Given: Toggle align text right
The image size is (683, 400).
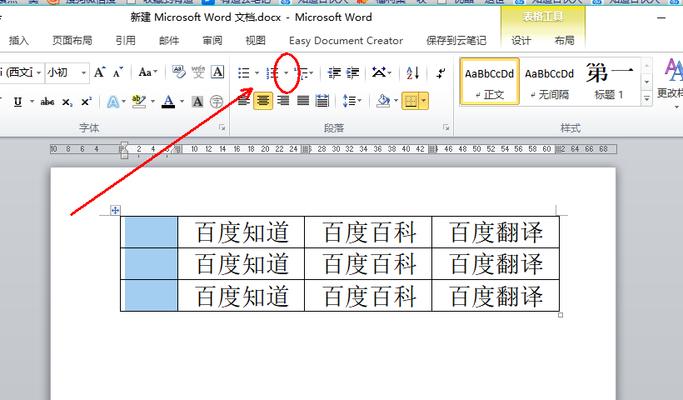Looking at the screenshot, I should pyautogui.click(x=283, y=101).
